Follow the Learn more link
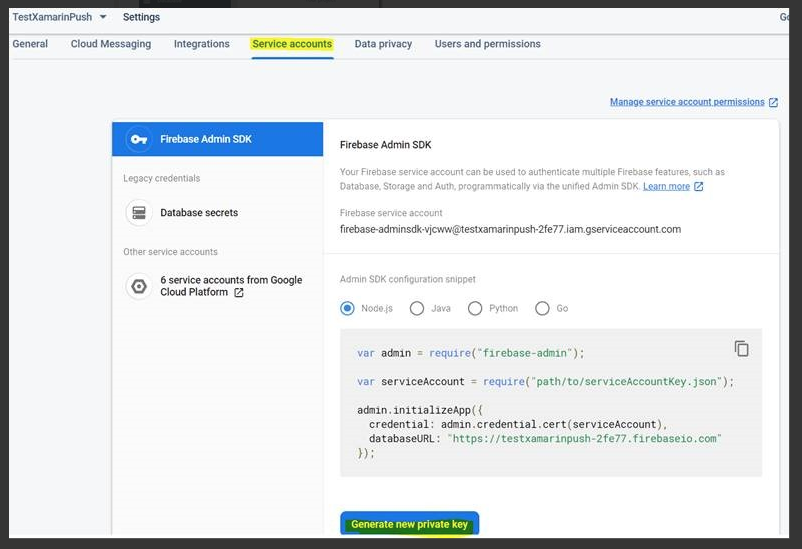802x549 pixels. [x=666, y=186]
